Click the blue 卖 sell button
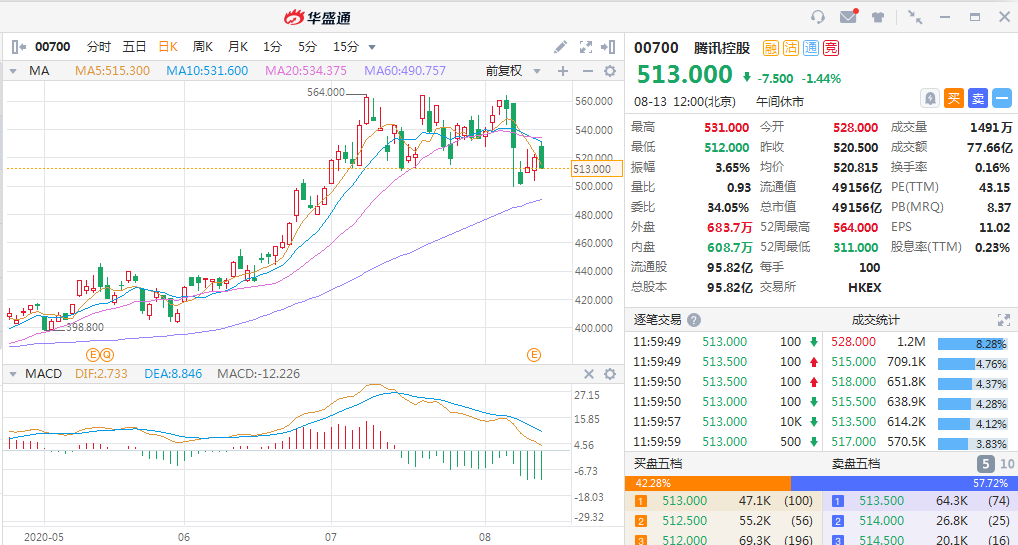This screenshot has width=1018, height=545. click(978, 99)
